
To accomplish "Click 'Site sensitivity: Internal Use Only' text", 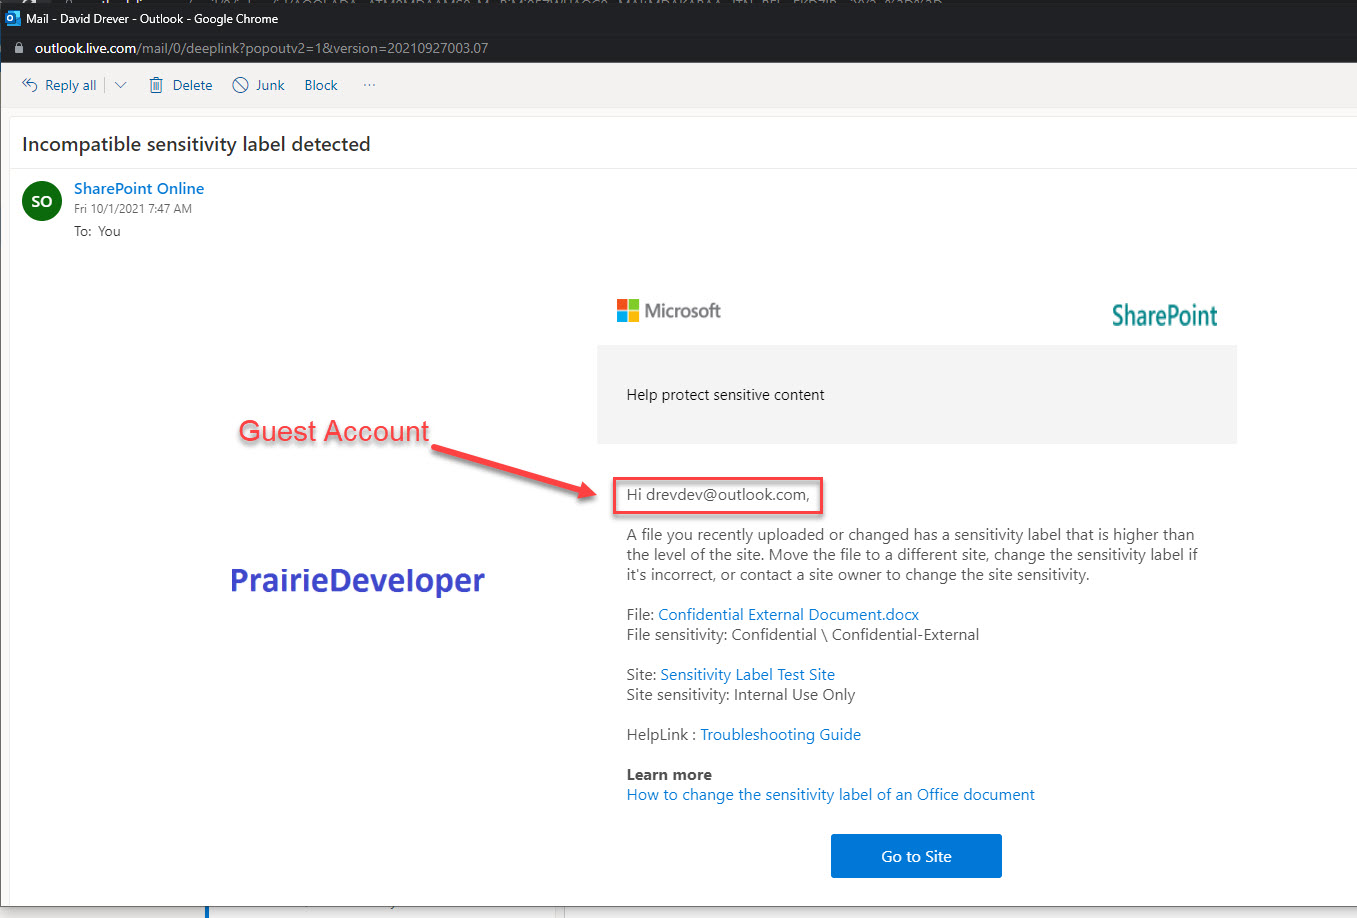I will pos(741,694).
